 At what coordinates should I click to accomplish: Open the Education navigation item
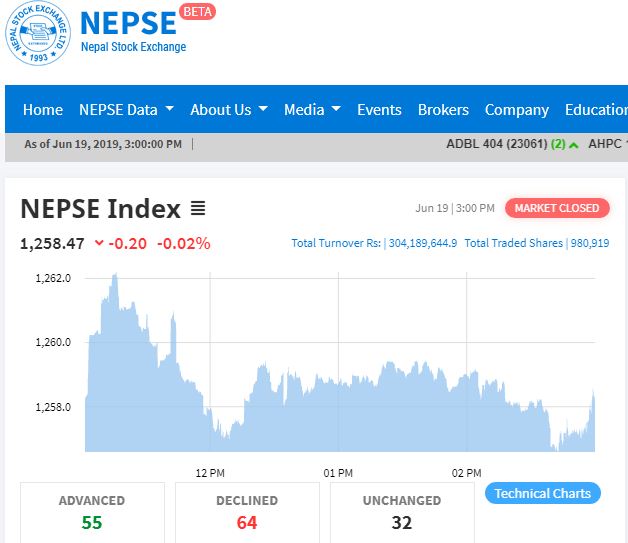(595, 110)
